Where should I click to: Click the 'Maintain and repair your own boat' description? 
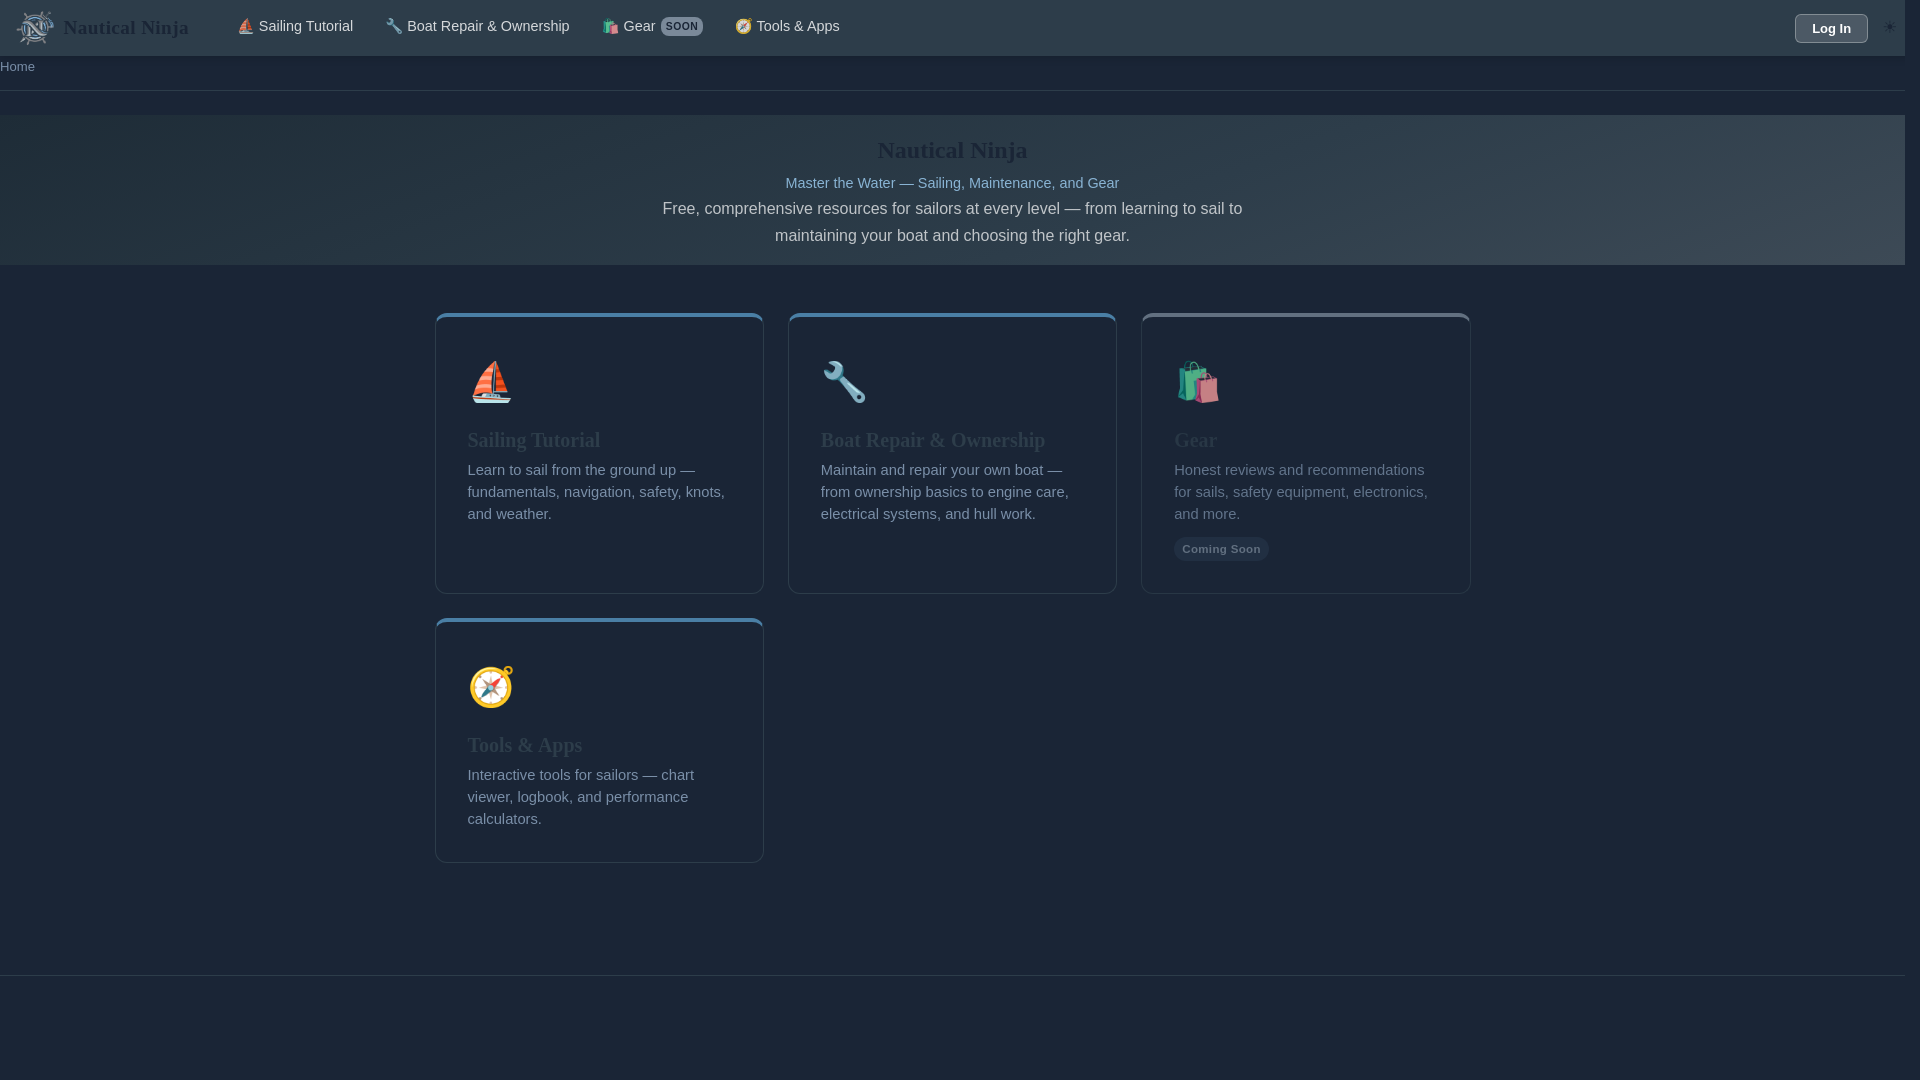click(x=945, y=492)
